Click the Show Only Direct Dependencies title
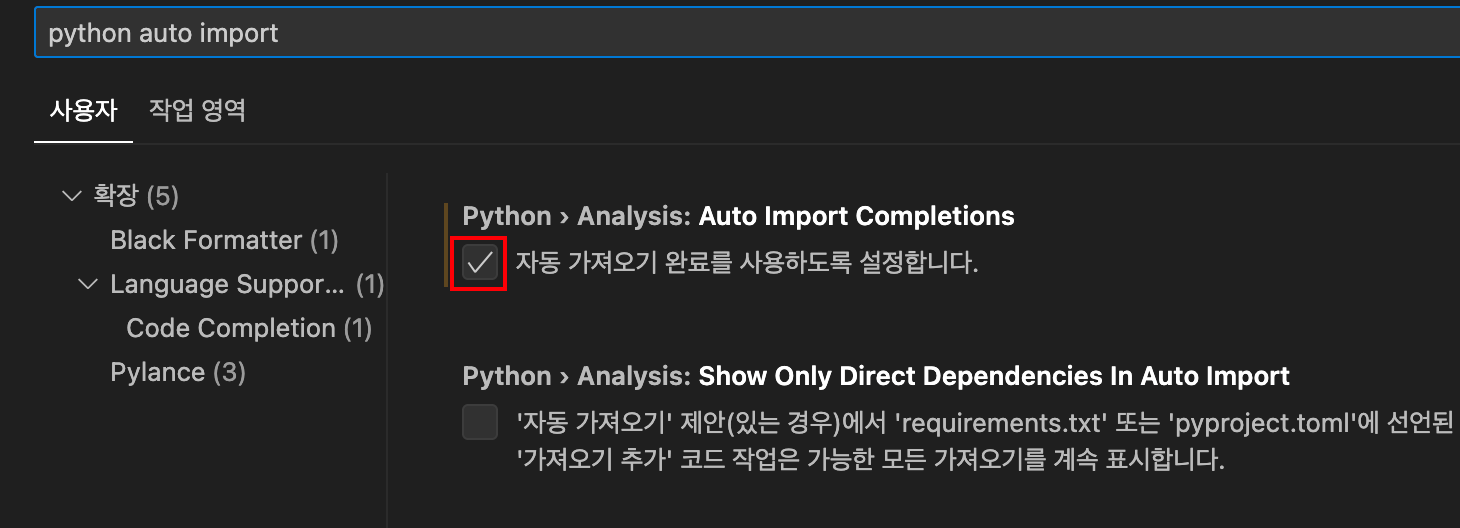The width and height of the screenshot is (1460, 528). pos(994,376)
